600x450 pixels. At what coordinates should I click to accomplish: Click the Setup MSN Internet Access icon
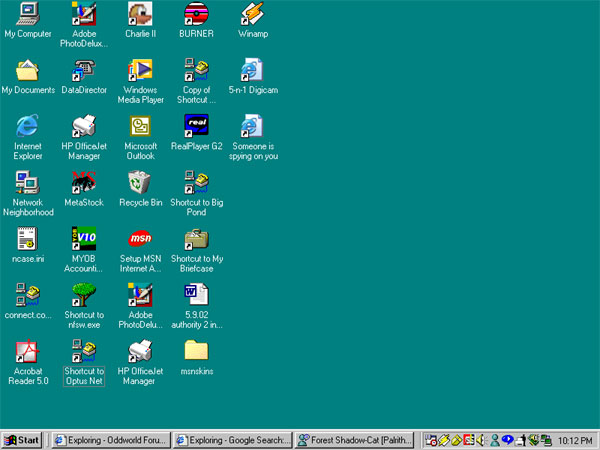tap(140, 240)
